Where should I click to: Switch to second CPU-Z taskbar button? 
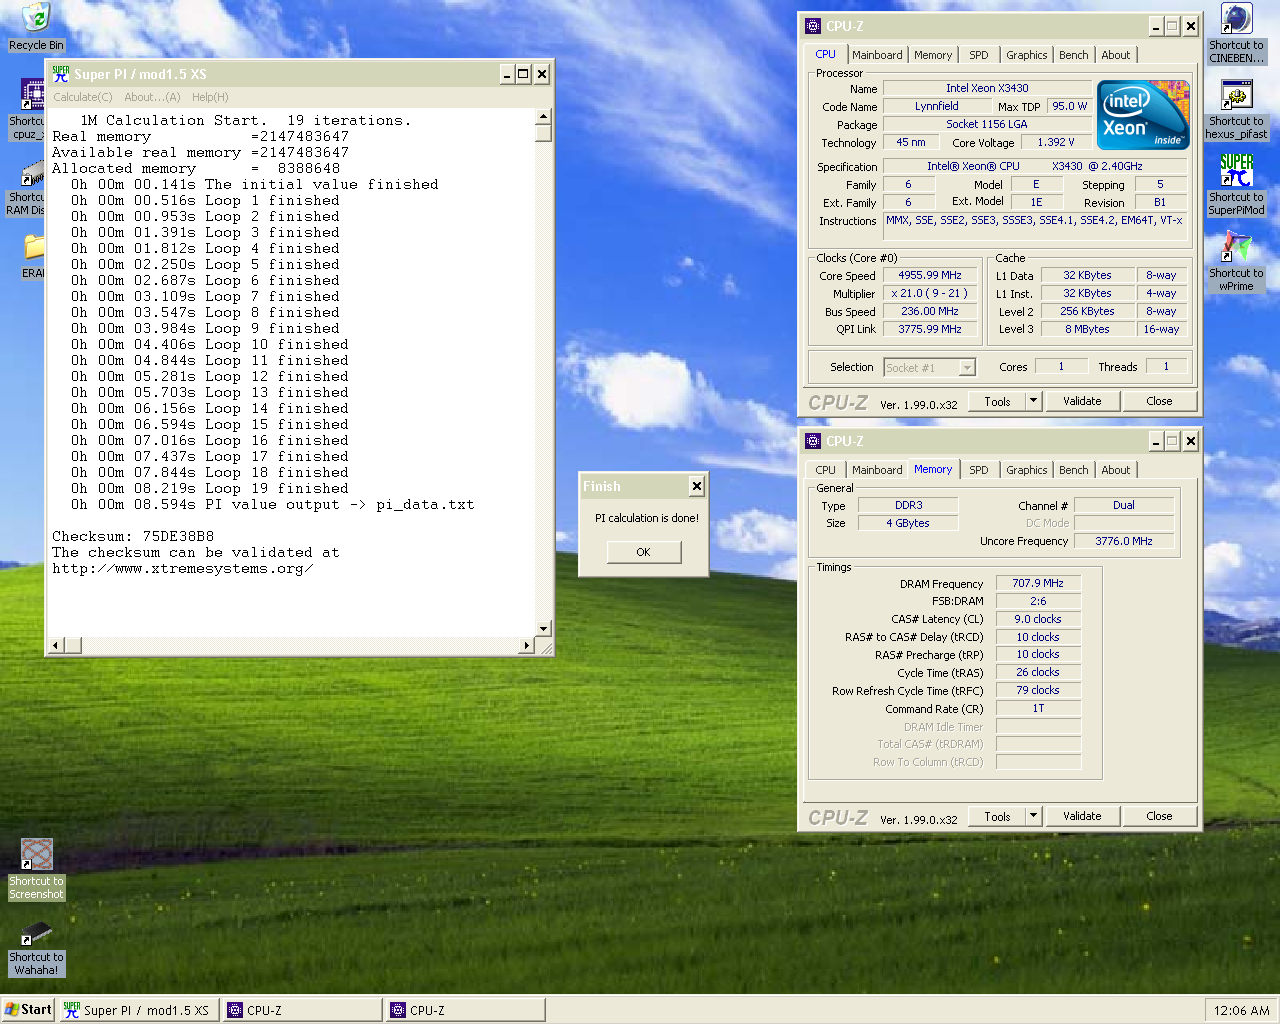click(x=466, y=1010)
